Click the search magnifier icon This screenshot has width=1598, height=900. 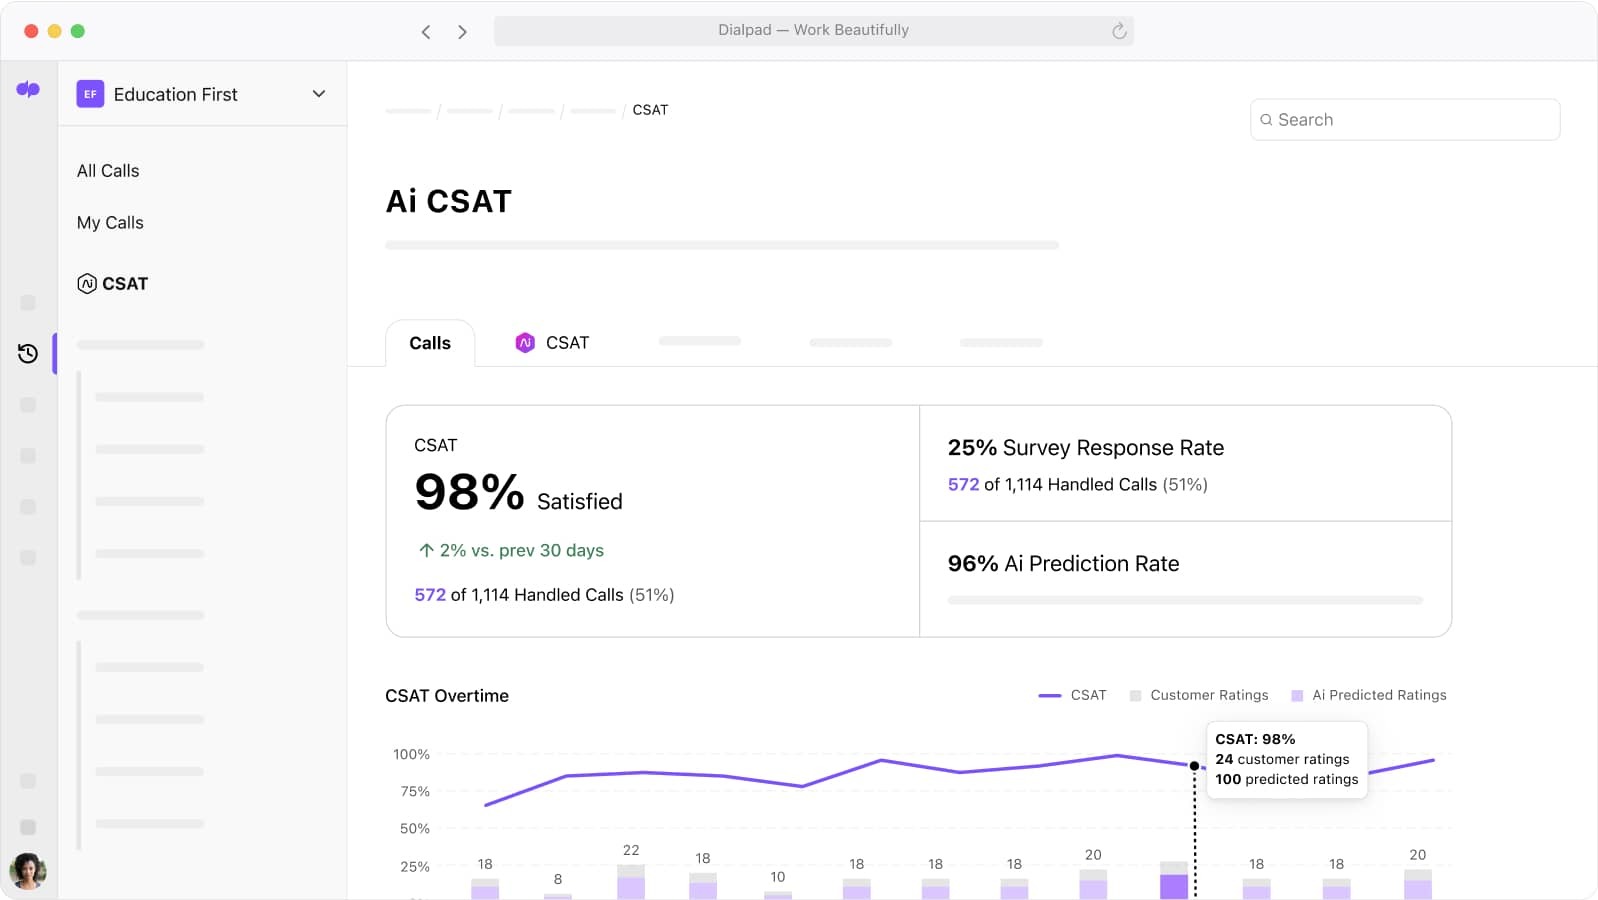(1266, 119)
